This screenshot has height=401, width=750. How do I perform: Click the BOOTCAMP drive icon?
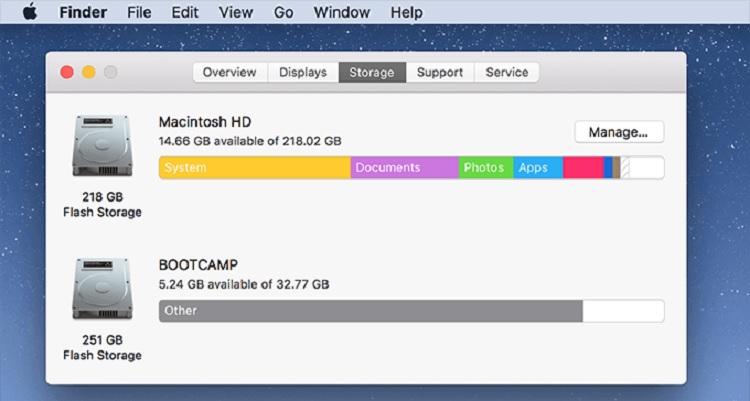[102, 289]
